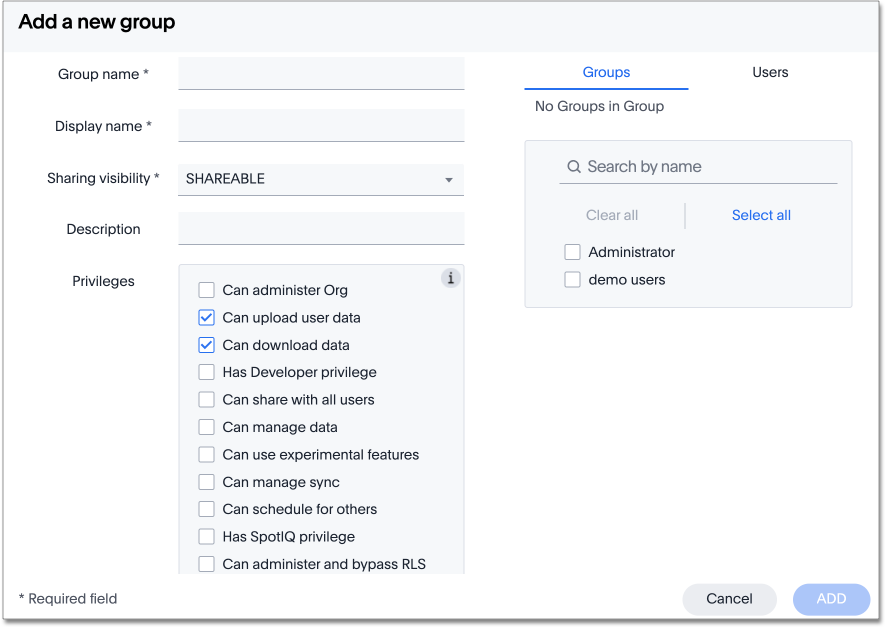The image size is (886, 628).
Task: Focus the Display name input field
Action: [x=321, y=126]
